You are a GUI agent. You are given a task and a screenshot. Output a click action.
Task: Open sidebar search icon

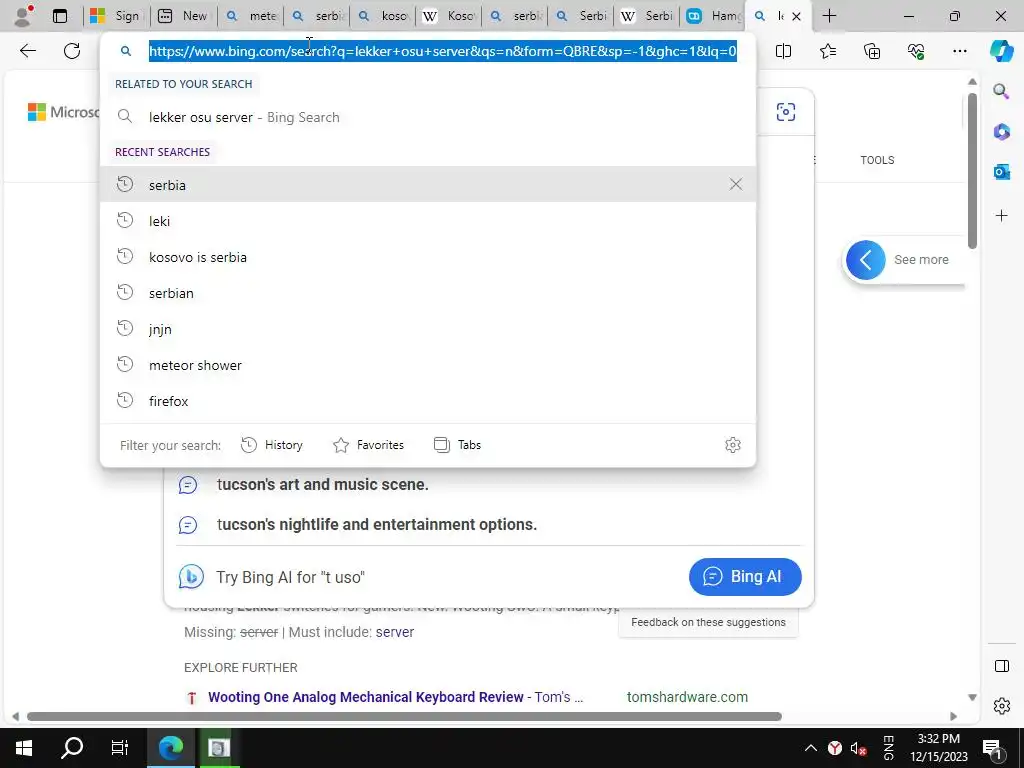1001,91
